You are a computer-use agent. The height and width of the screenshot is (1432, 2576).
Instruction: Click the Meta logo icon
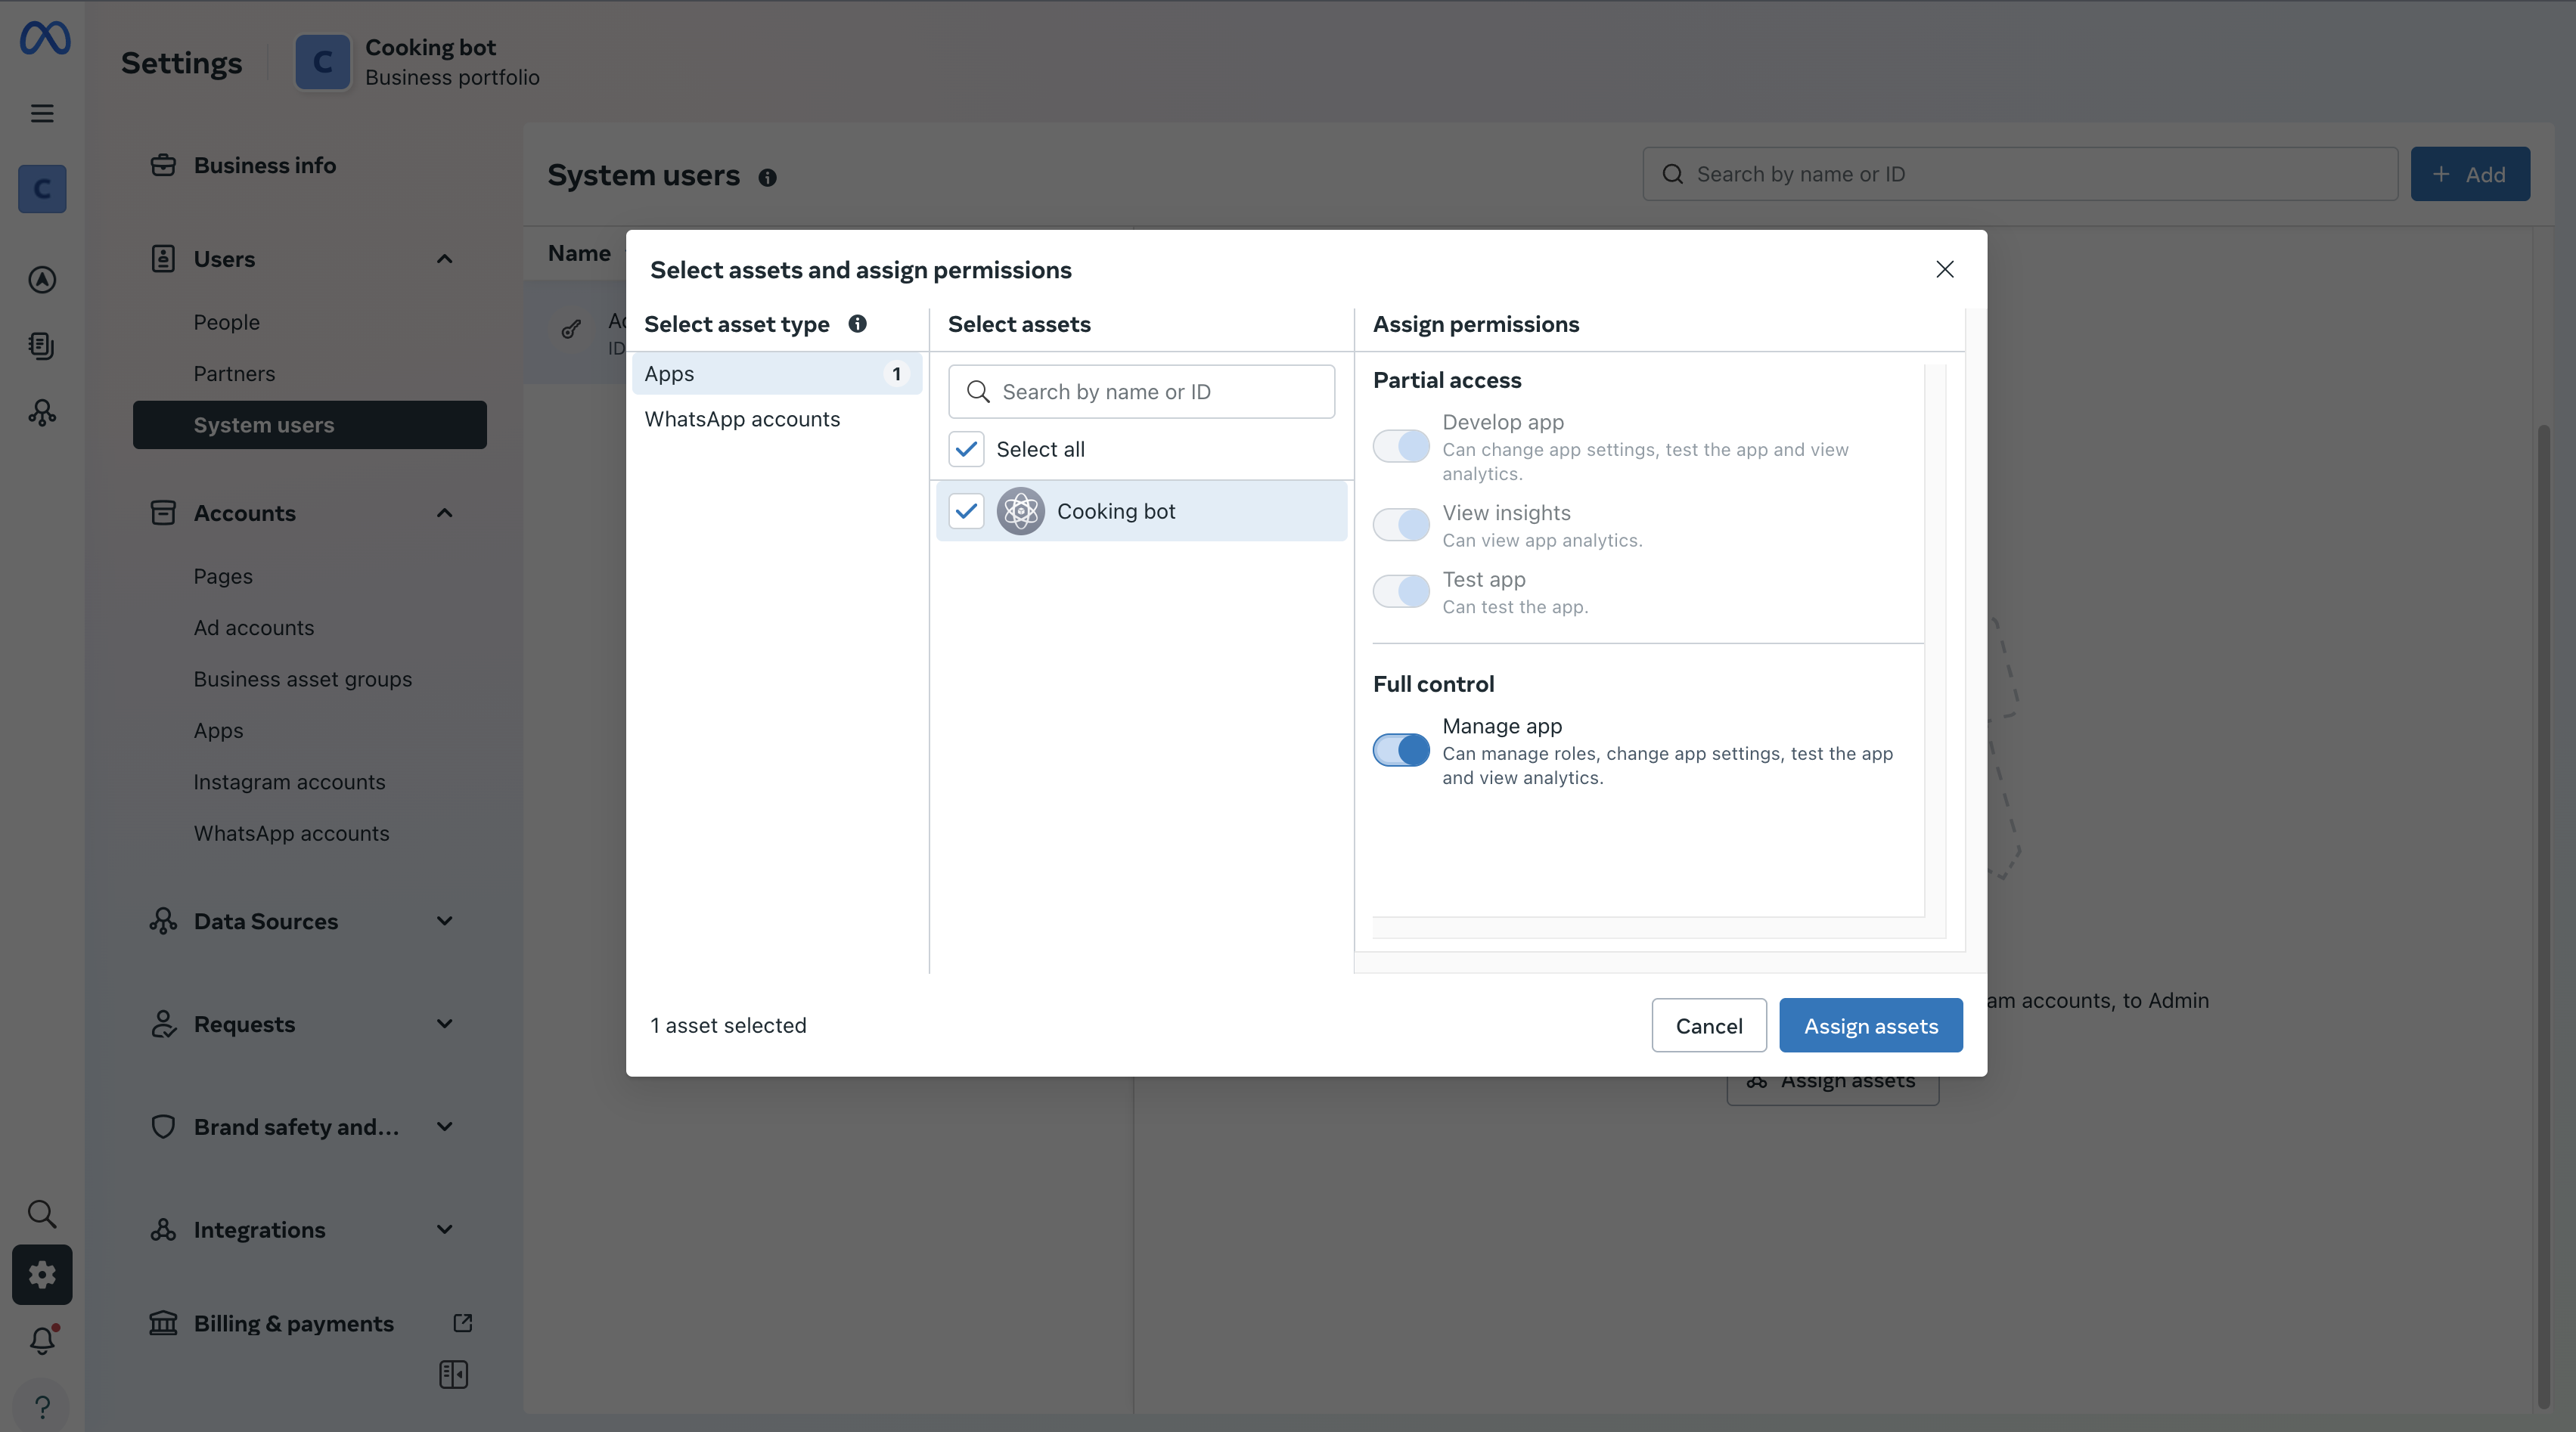[x=44, y=38]
